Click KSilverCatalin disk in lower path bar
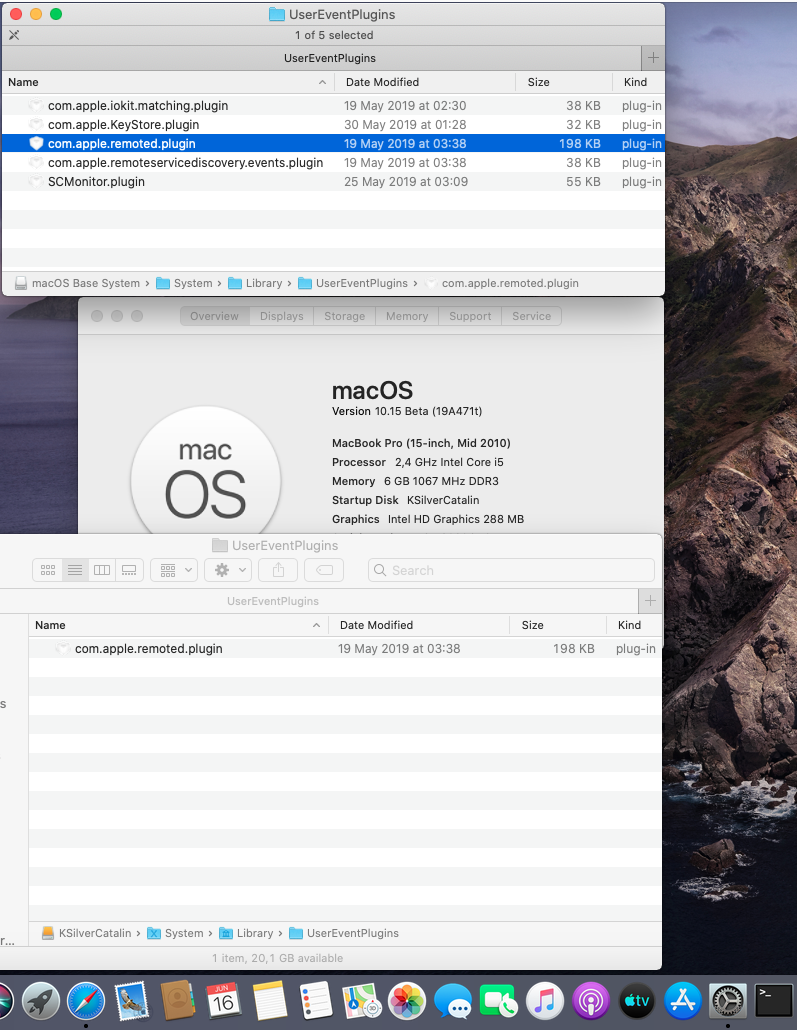This screenshot has height=1030, width=797. pyautogui.click(x=87, y=933)
